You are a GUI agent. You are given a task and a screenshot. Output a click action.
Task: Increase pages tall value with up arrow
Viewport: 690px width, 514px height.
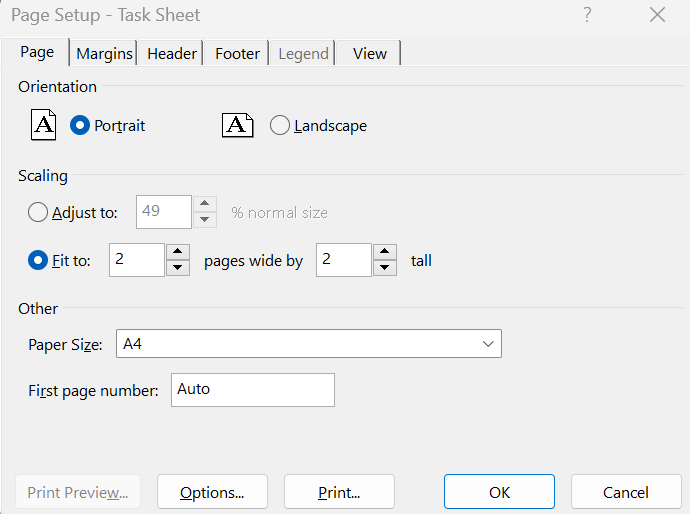[384, 252]
